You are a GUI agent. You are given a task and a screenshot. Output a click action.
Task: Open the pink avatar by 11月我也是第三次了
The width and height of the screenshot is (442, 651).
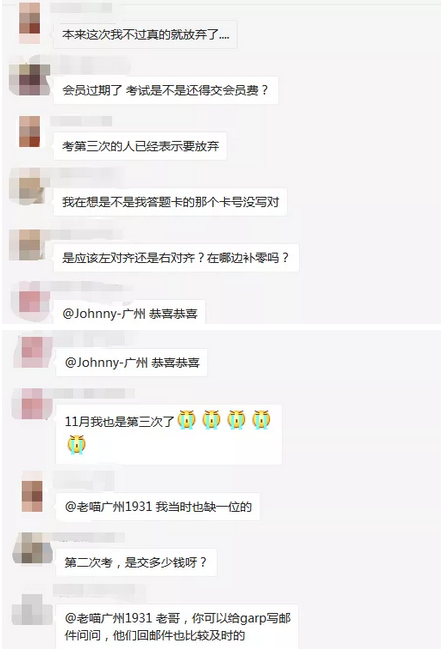(32, 404)
